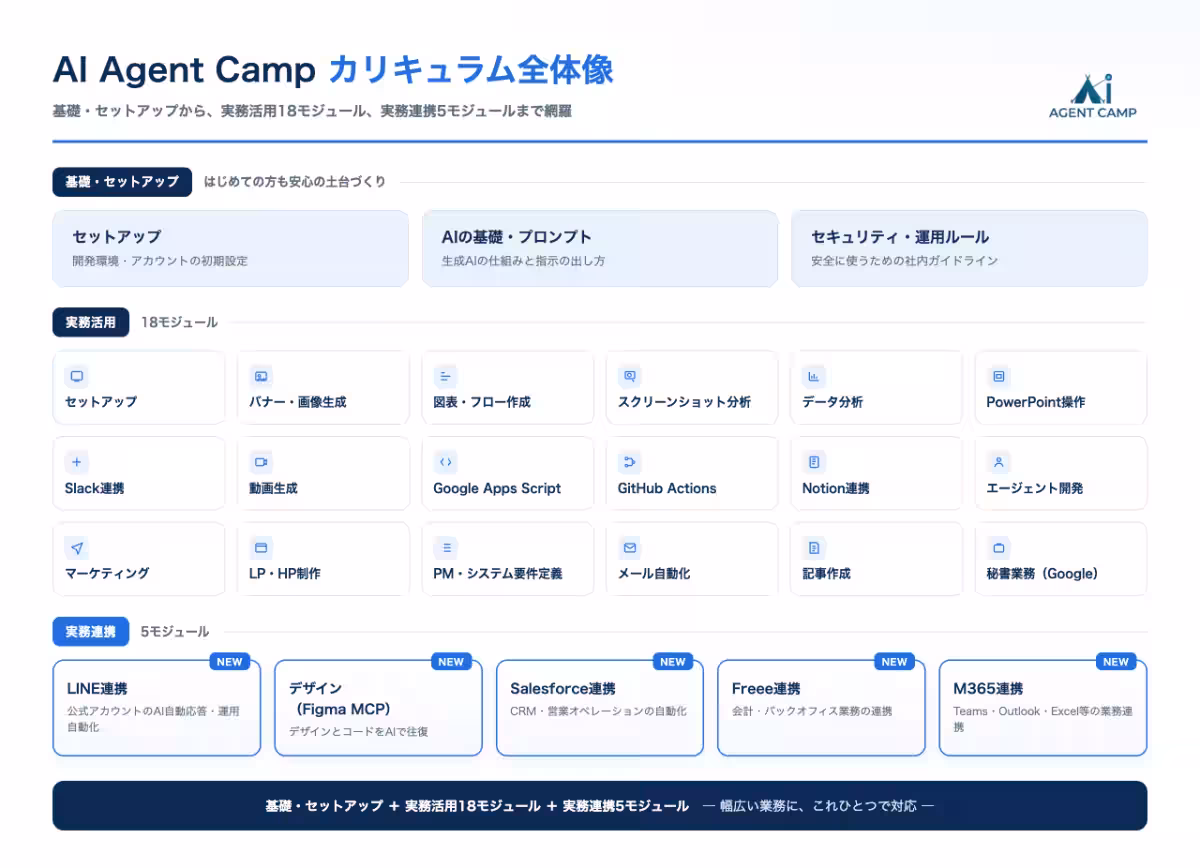The height and width of the screenshot is (868, 1200).
Task: Click the text Teams・Outlook・Excel等の業務連携
Action: 1043,719
